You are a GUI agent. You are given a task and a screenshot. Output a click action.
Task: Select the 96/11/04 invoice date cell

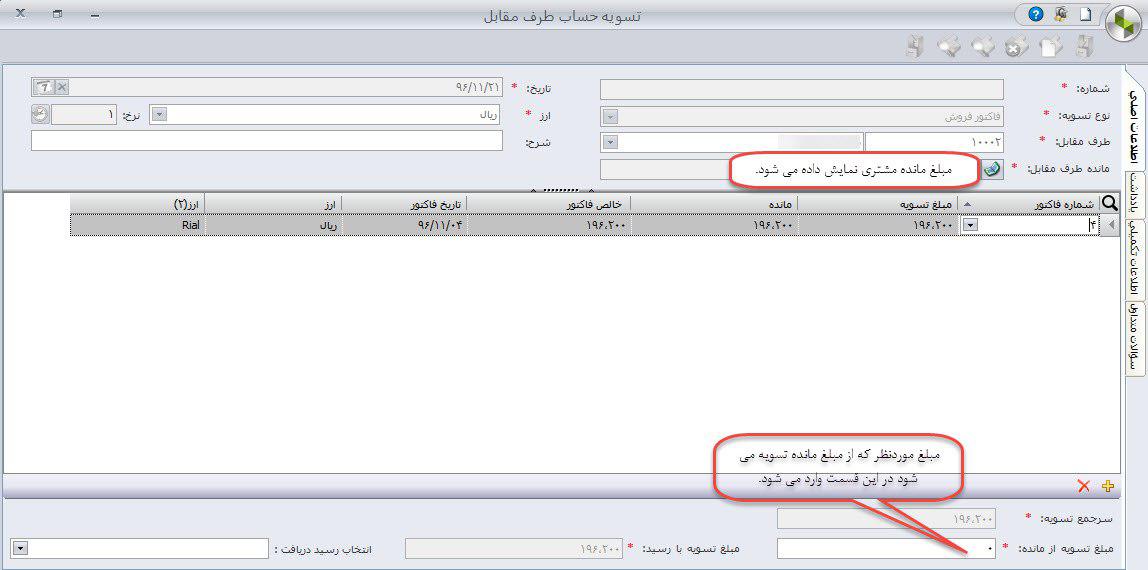(x=404, y=225)
